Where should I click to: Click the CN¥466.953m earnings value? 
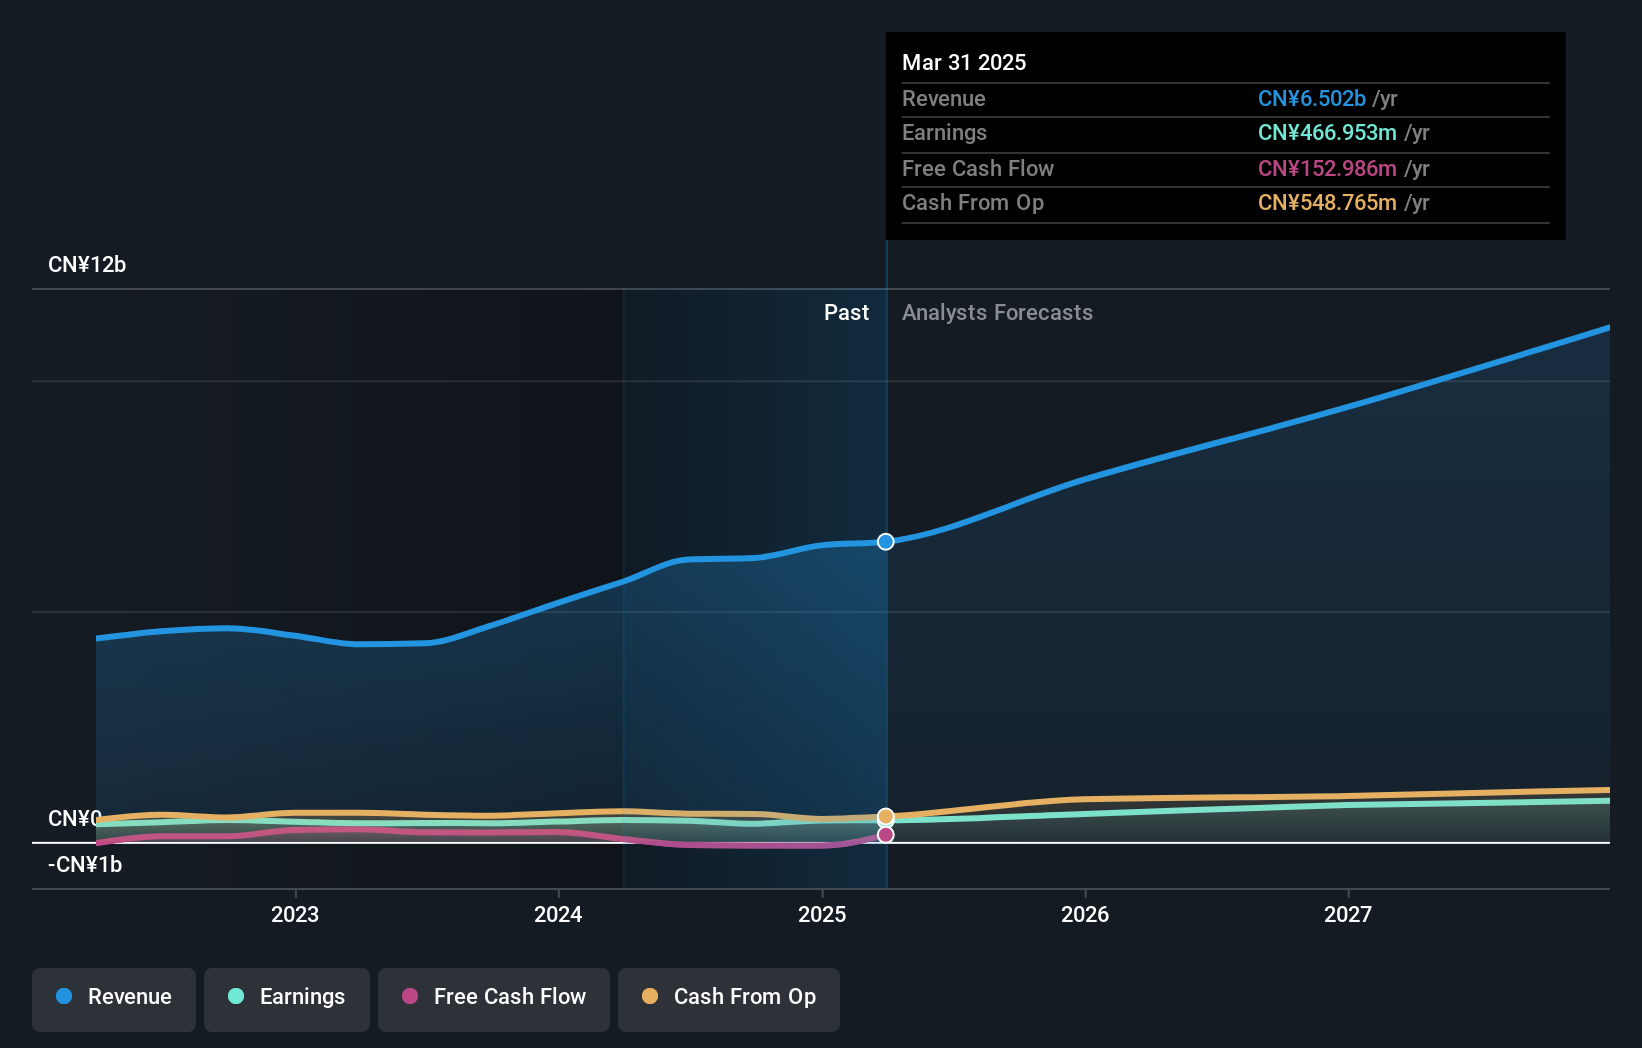tap(1327, 133)
